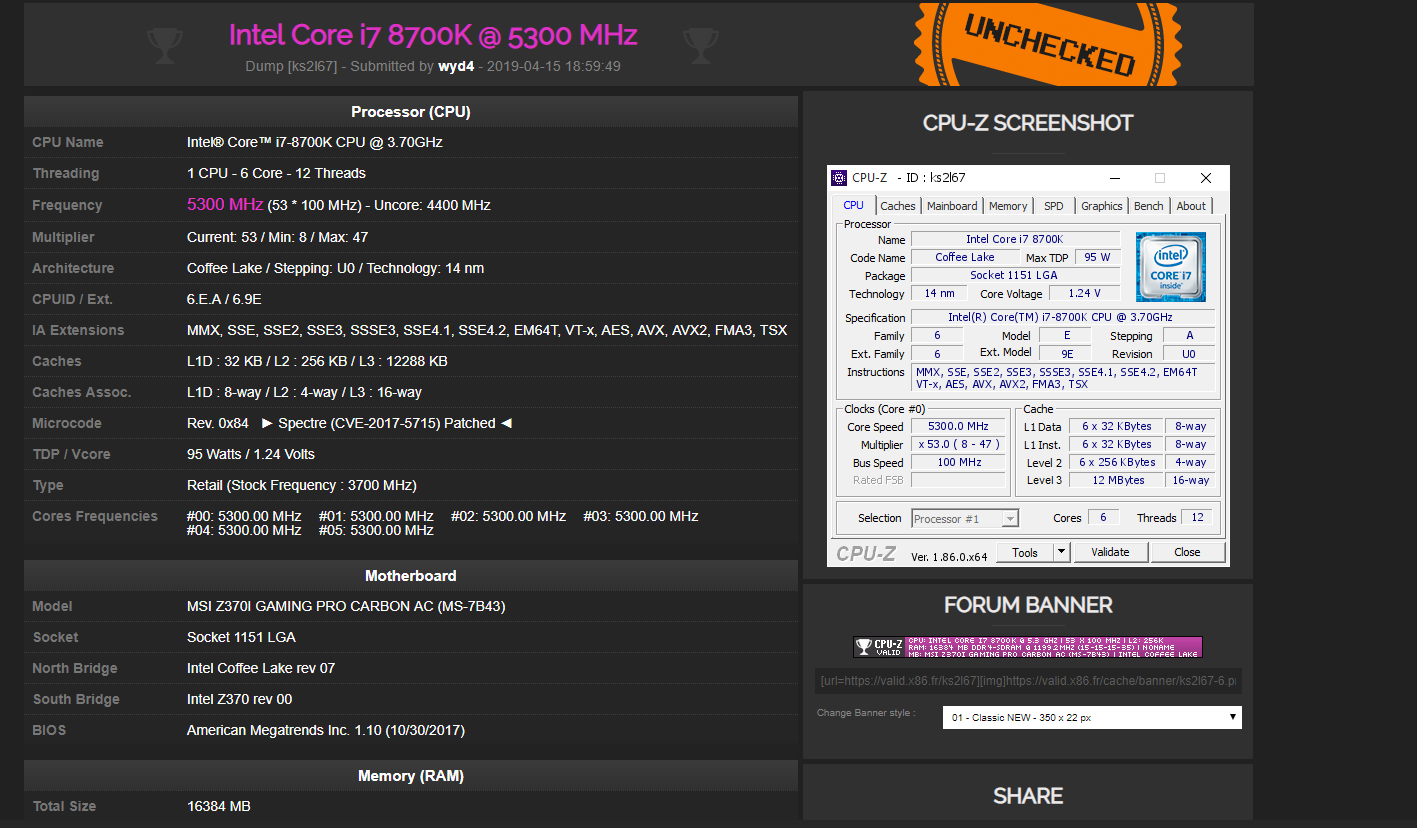
Task: Click the CPU-Z window title icon
Action: tap(839, 178)
